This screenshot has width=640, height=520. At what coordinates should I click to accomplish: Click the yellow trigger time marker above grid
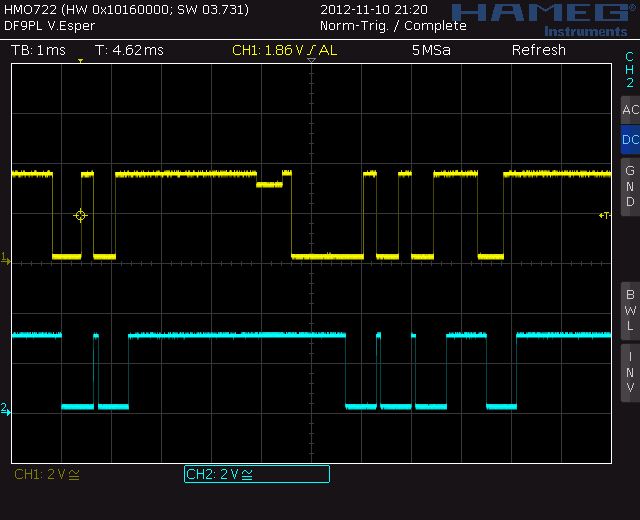pyautogui.click(x=80, y=61)
